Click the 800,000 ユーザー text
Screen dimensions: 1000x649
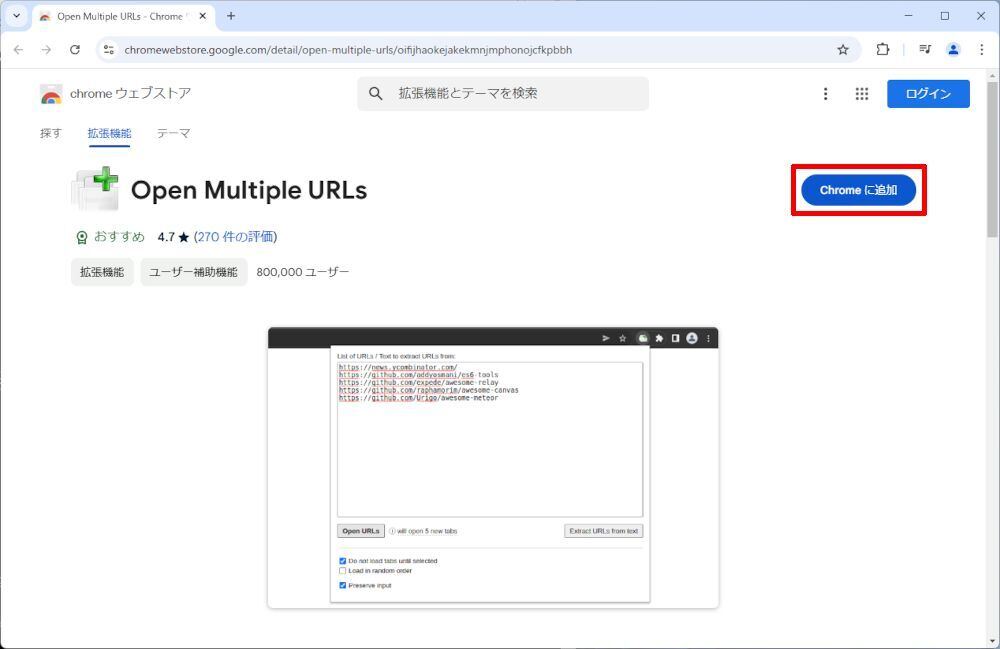point(303,272)
